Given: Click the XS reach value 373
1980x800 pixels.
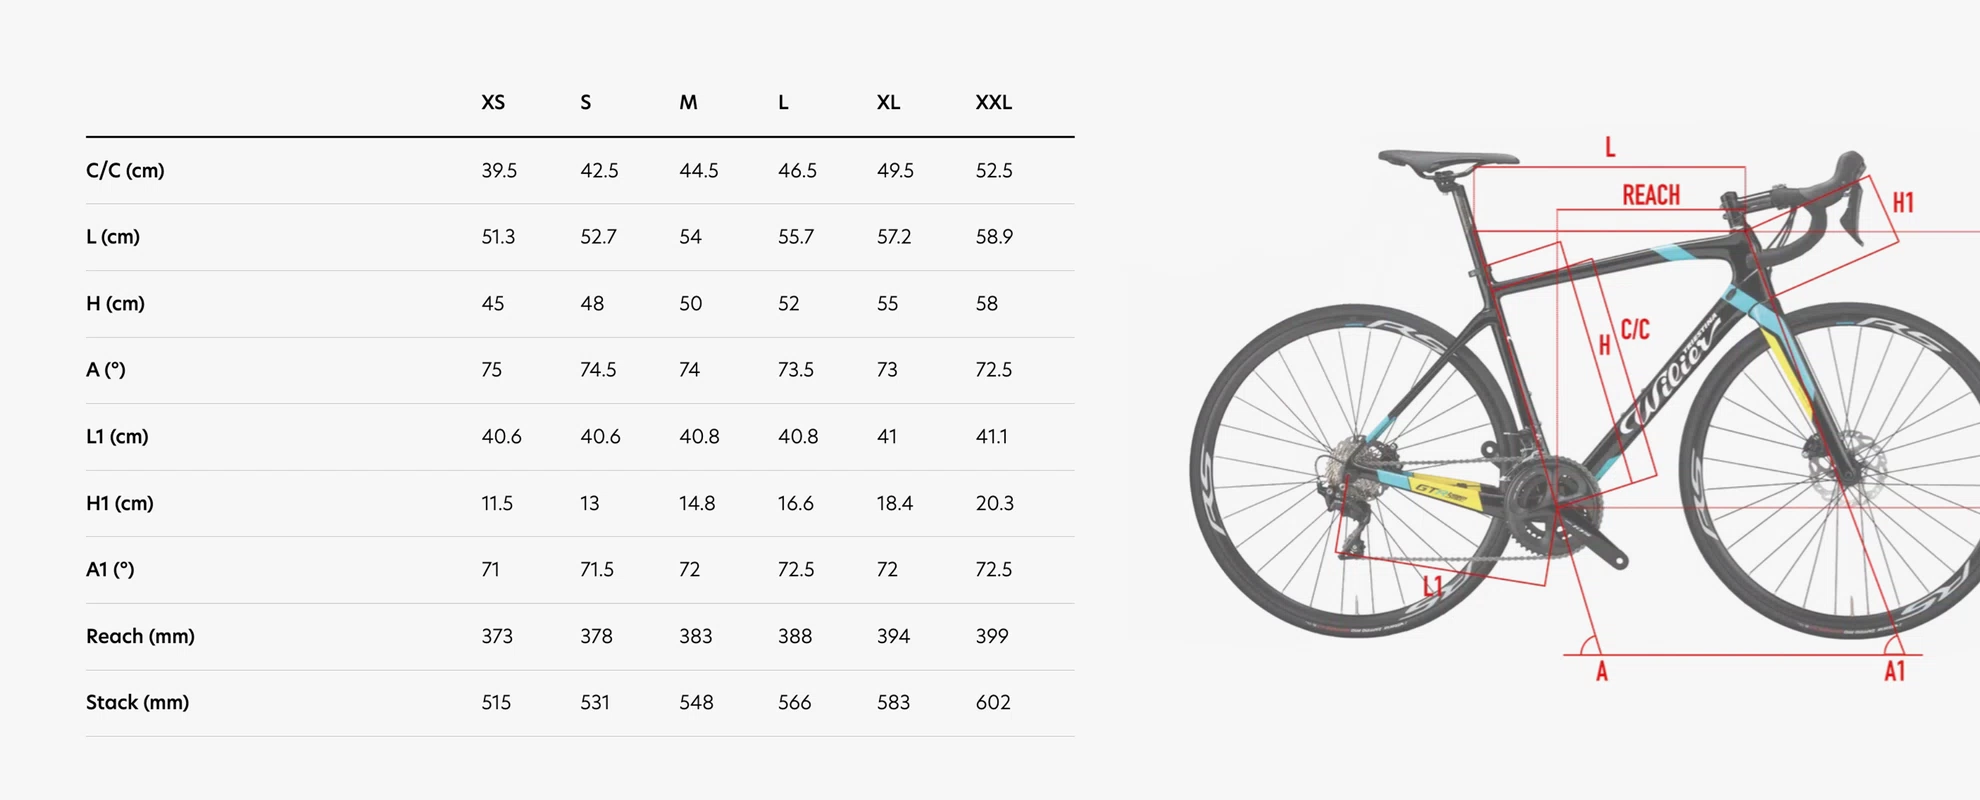Looking at the screenshot, I should pyautogui.click(x=497, y=636).
